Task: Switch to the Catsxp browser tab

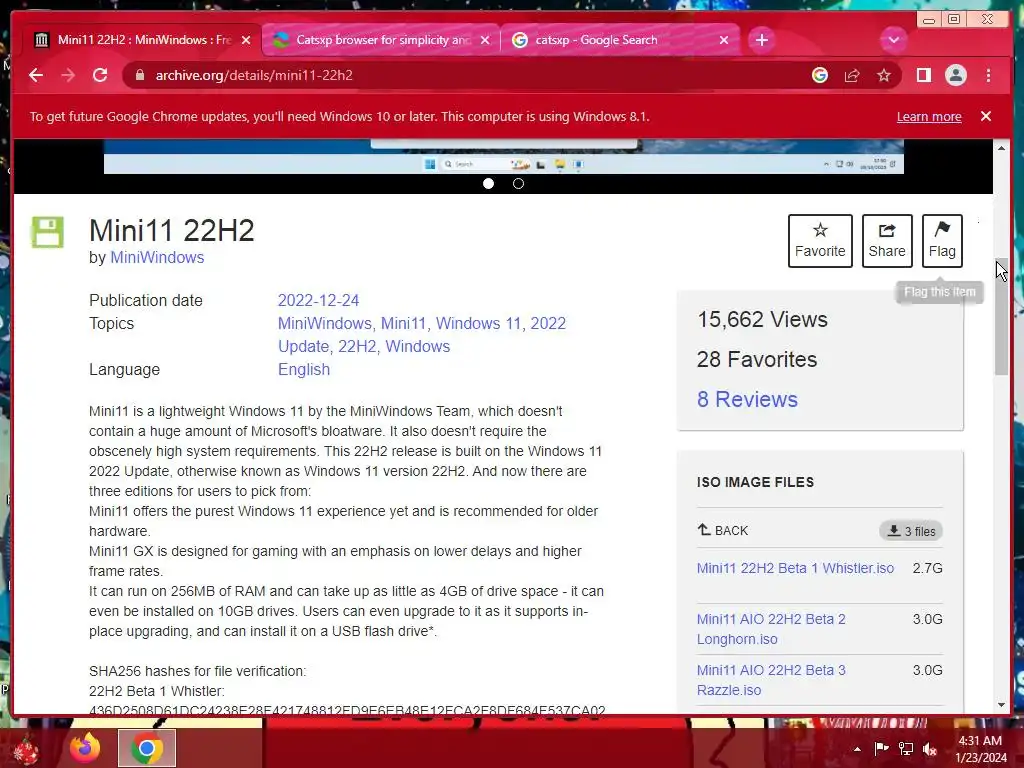Action: point(381,40)
